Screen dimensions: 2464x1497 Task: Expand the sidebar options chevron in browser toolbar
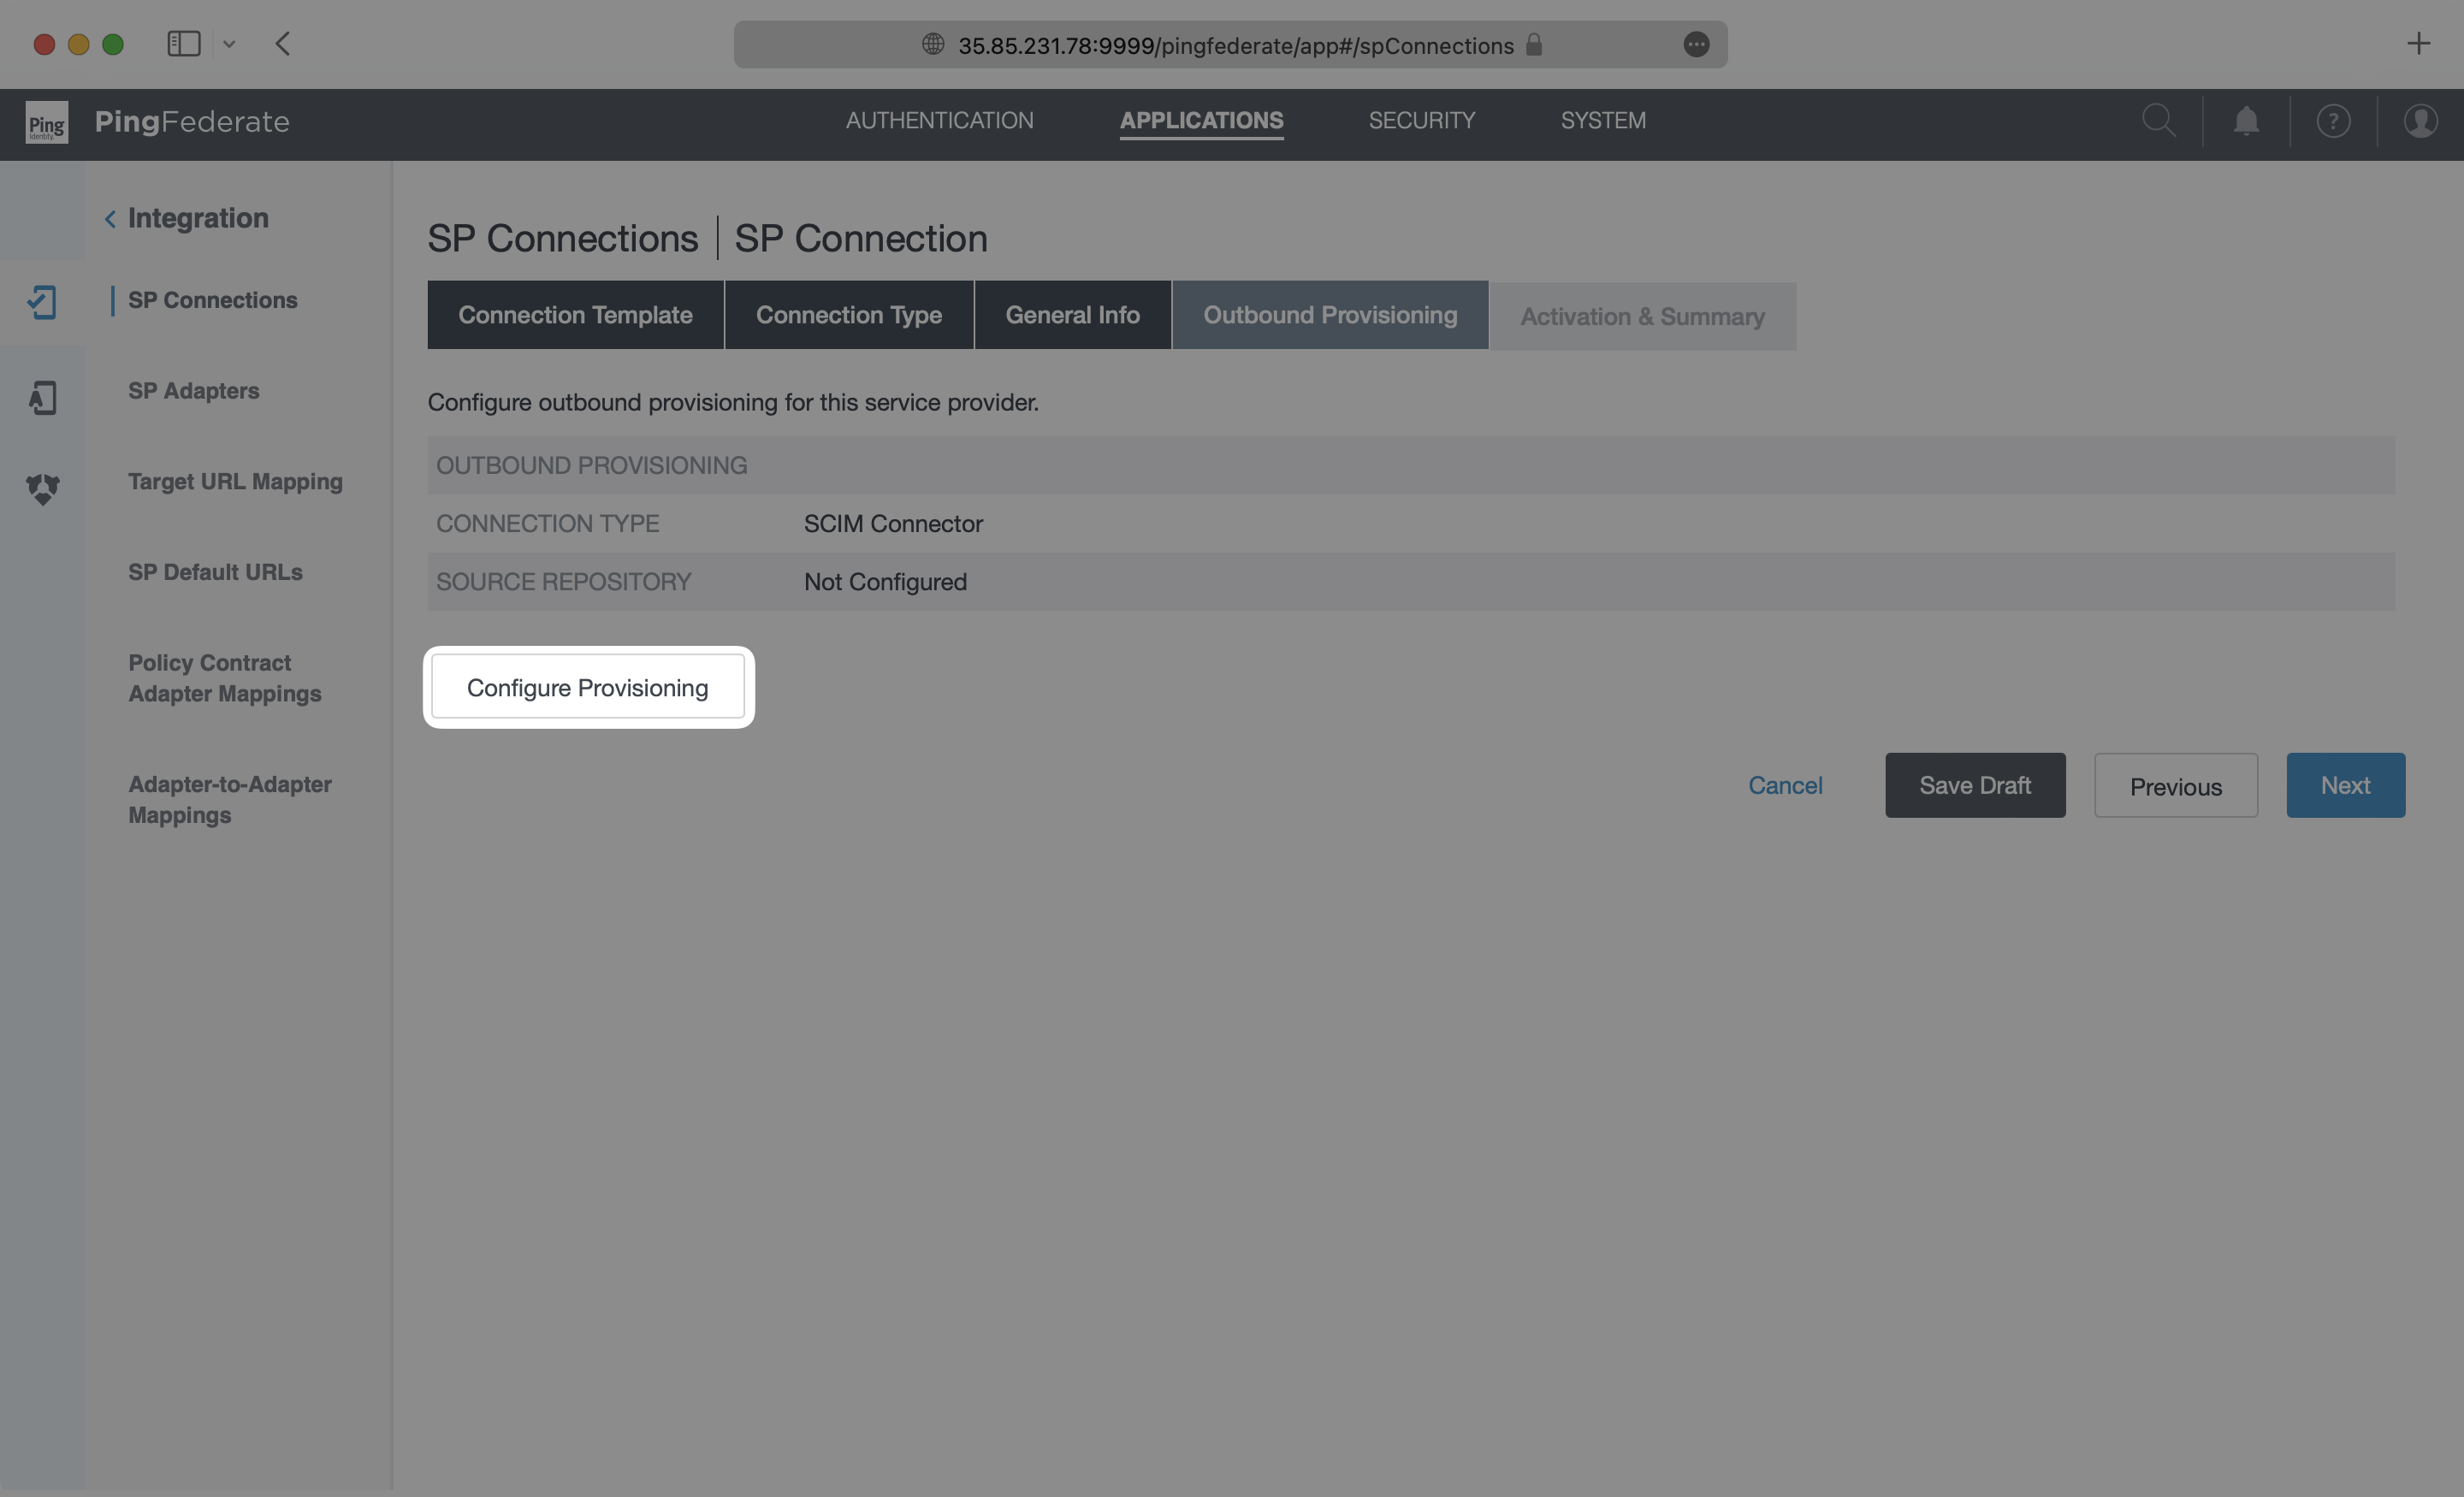point(229,44)
